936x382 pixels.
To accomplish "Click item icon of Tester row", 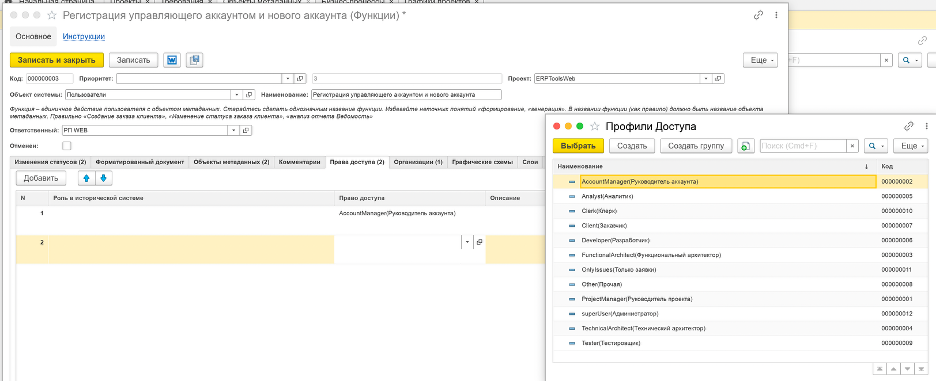I will (572, 343).
